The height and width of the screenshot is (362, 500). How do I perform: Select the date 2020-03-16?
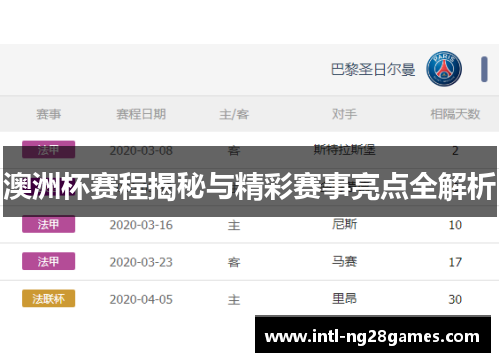pos(141,225)
